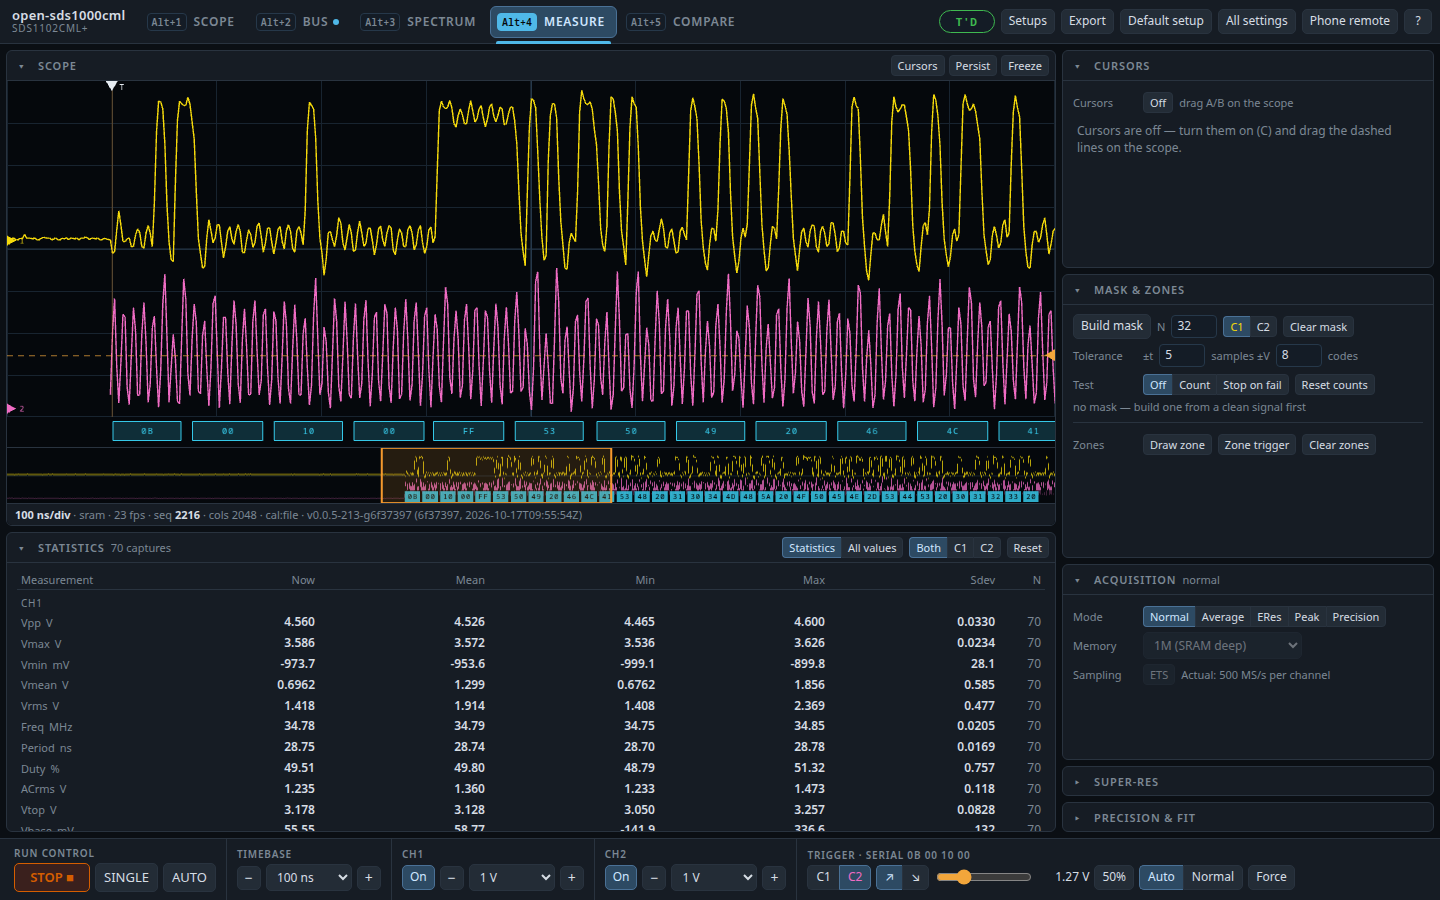Open the Compare tab
Image resolution: width=1440 pixels, height=900 pixels.
[682, 22]
